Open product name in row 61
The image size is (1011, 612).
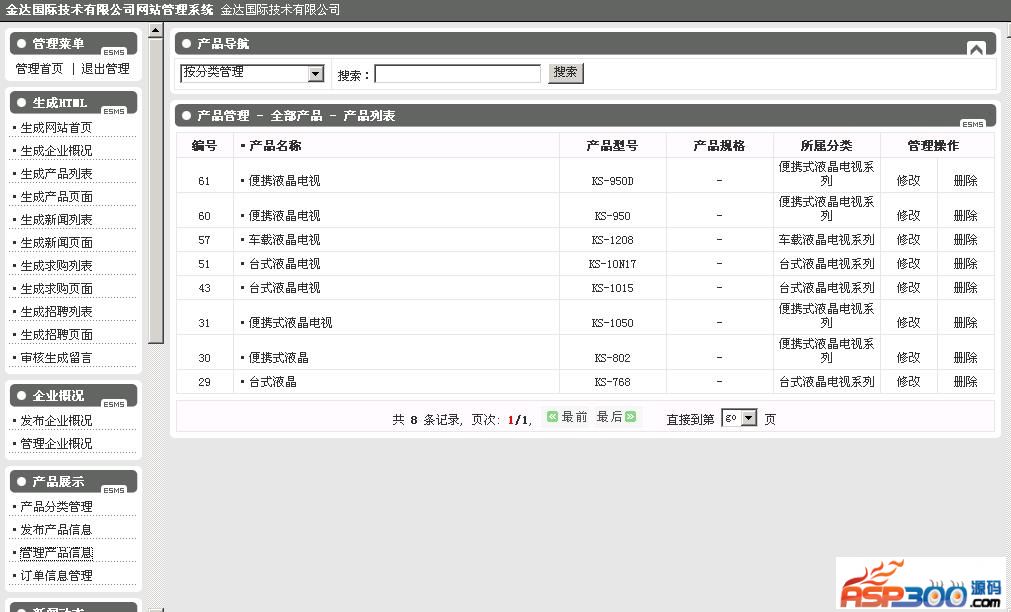[284, 181]
